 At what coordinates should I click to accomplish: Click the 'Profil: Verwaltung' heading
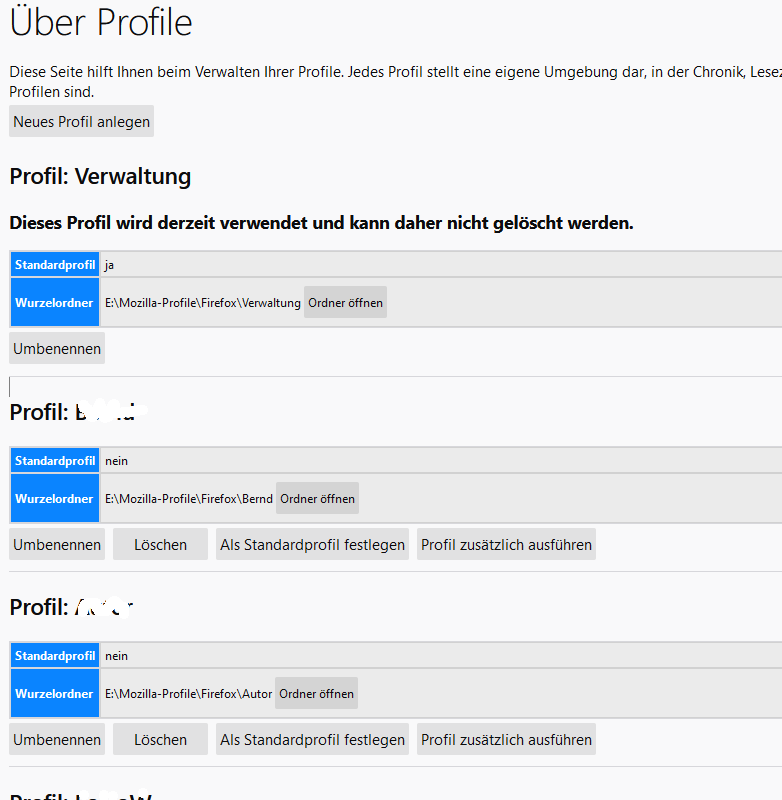(x=100, y=177)
